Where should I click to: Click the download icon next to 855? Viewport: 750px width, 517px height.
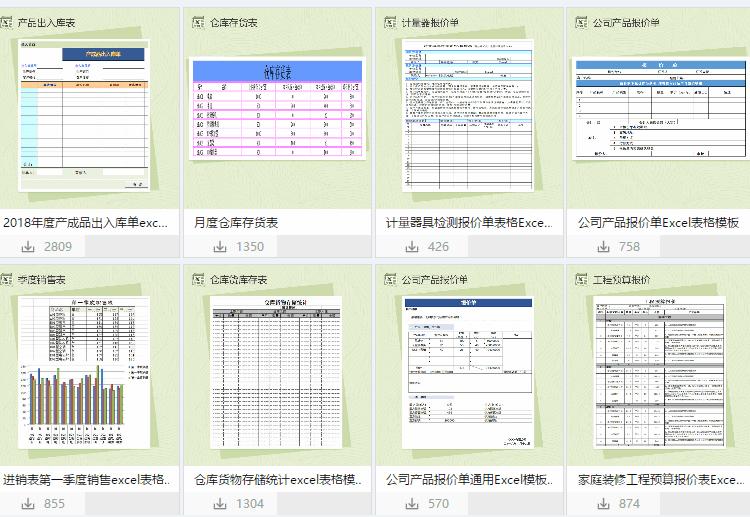(28, 504)
